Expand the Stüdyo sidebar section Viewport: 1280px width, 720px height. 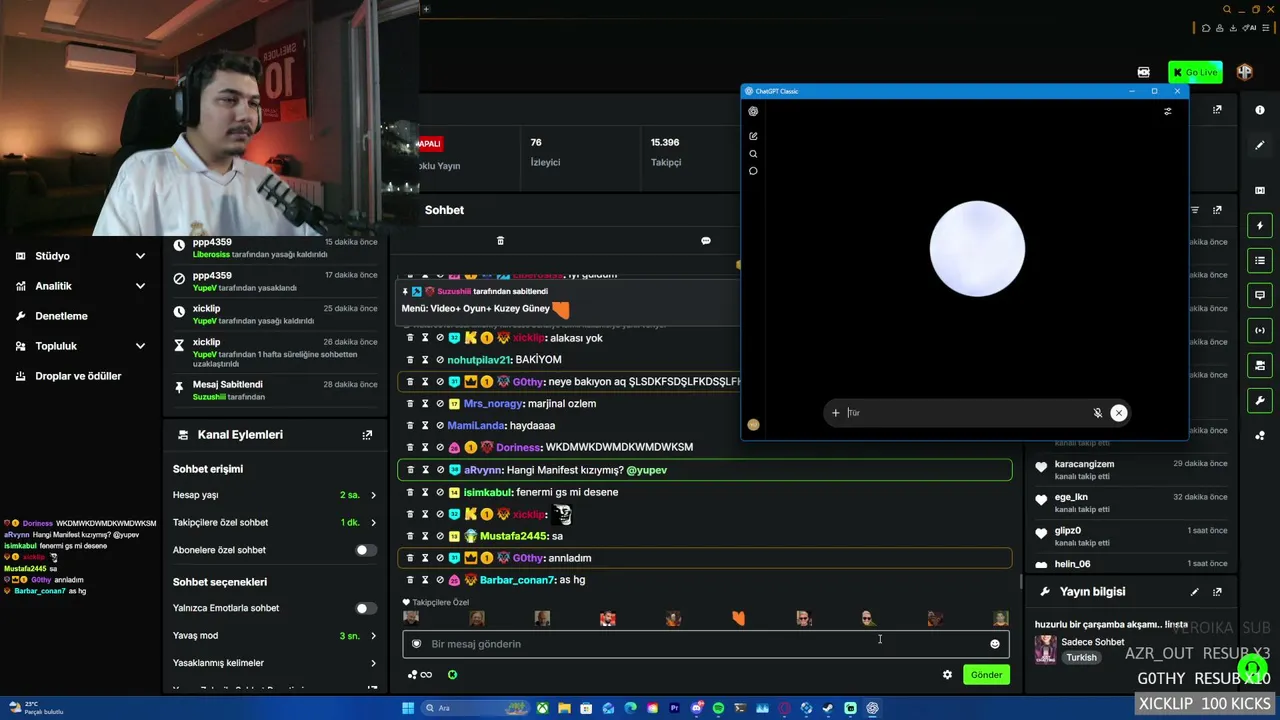pyautogui.click(x=80, y=256)
